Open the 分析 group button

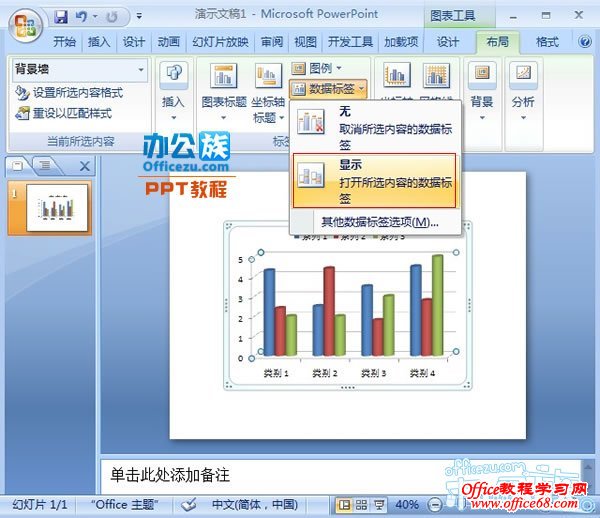pyautogui.click(x=523, y=91)
